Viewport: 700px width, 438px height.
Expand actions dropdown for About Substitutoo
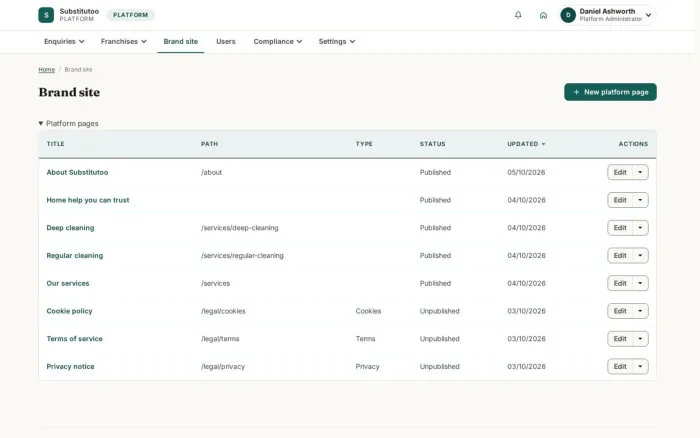coord(640,172)
